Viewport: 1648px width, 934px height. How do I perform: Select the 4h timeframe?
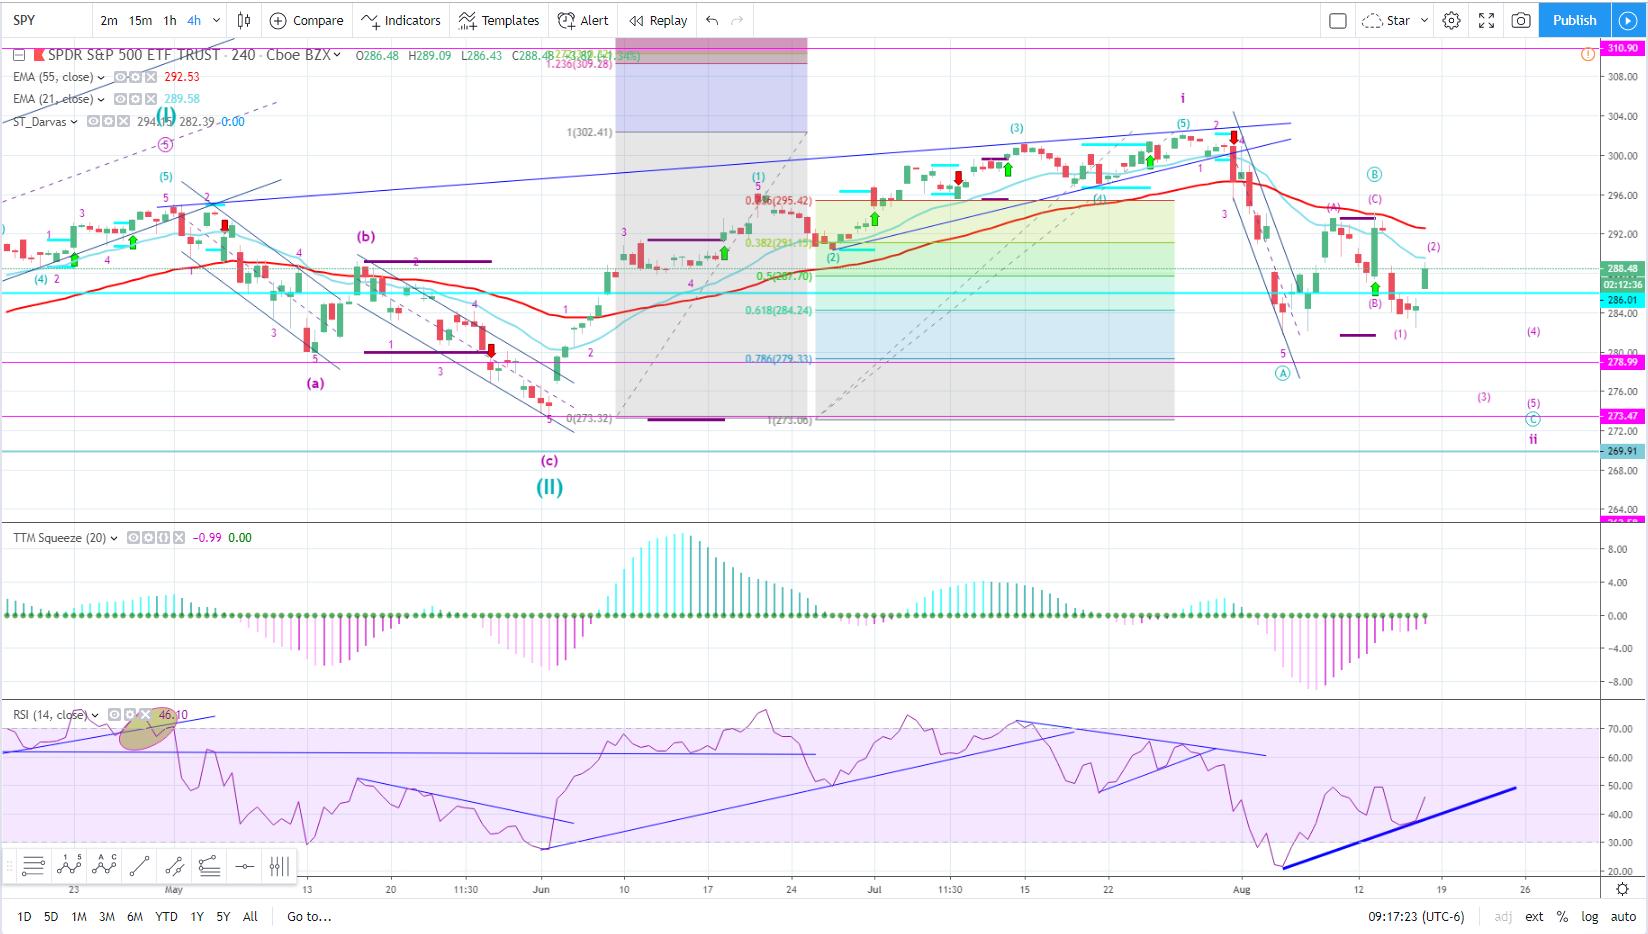tap(194, 20)
